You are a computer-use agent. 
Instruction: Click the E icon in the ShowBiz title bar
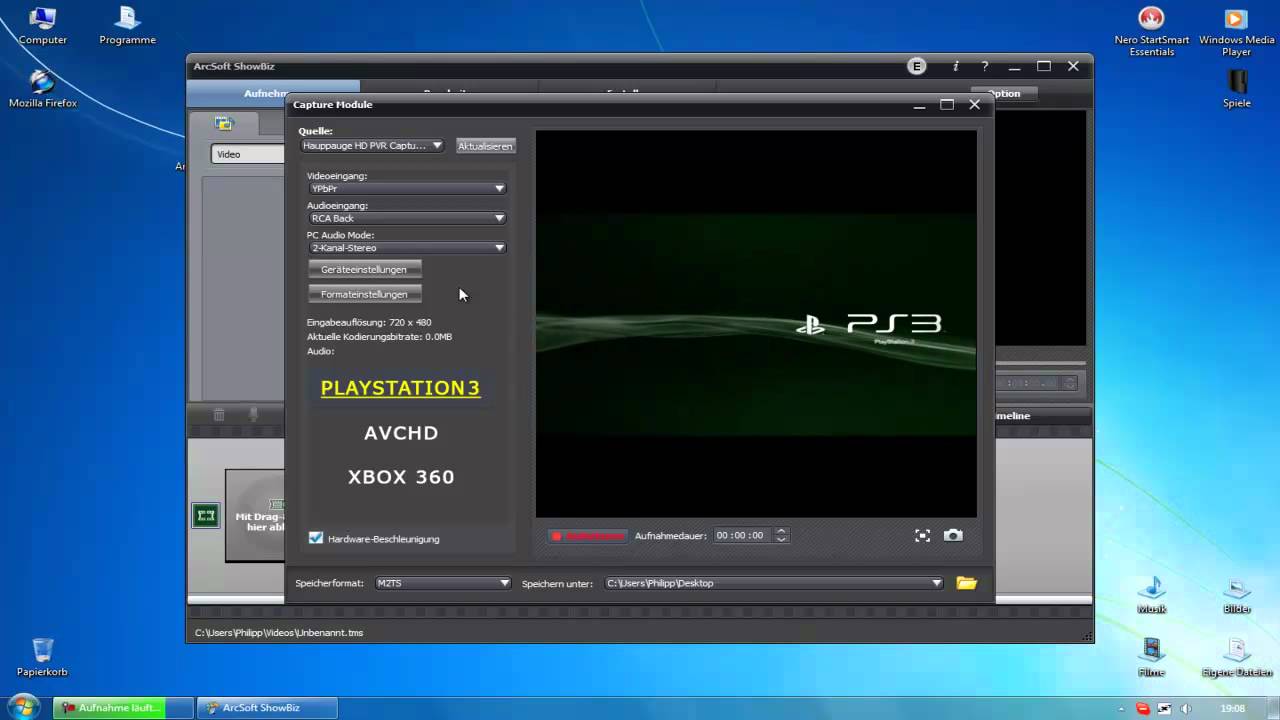916,66
